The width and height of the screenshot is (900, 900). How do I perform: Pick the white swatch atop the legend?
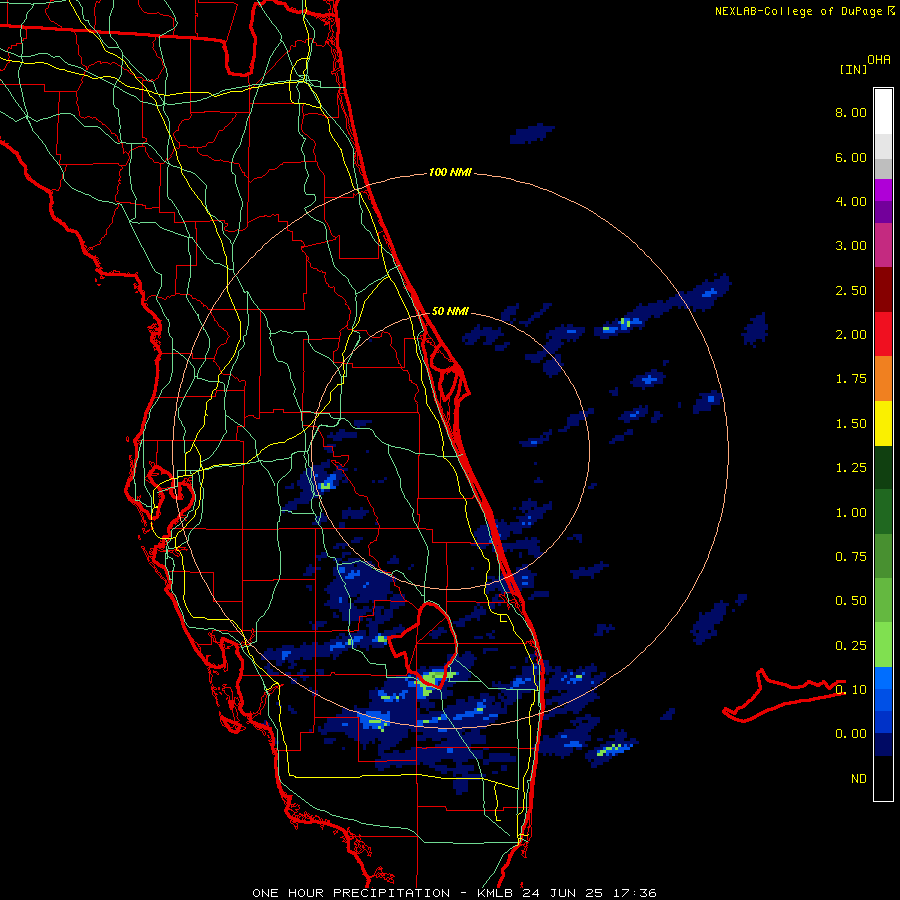pos(883,111)
